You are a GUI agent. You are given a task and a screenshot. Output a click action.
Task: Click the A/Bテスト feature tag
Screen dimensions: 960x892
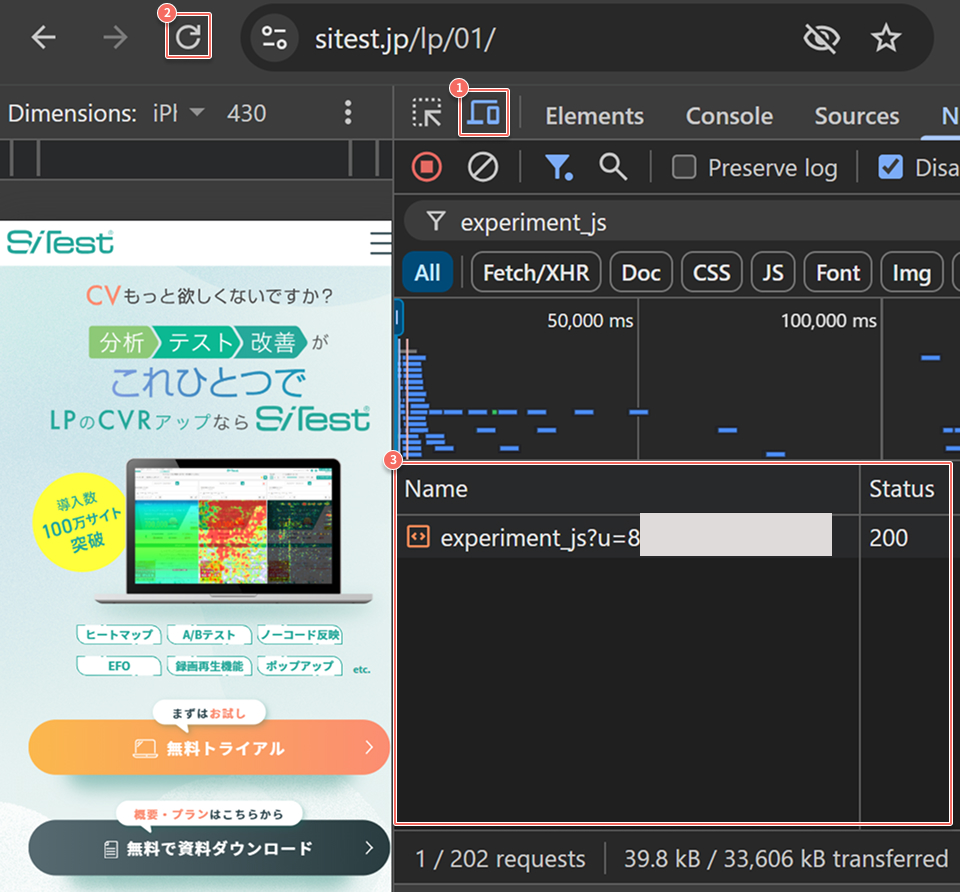click(x=209, y=635)
